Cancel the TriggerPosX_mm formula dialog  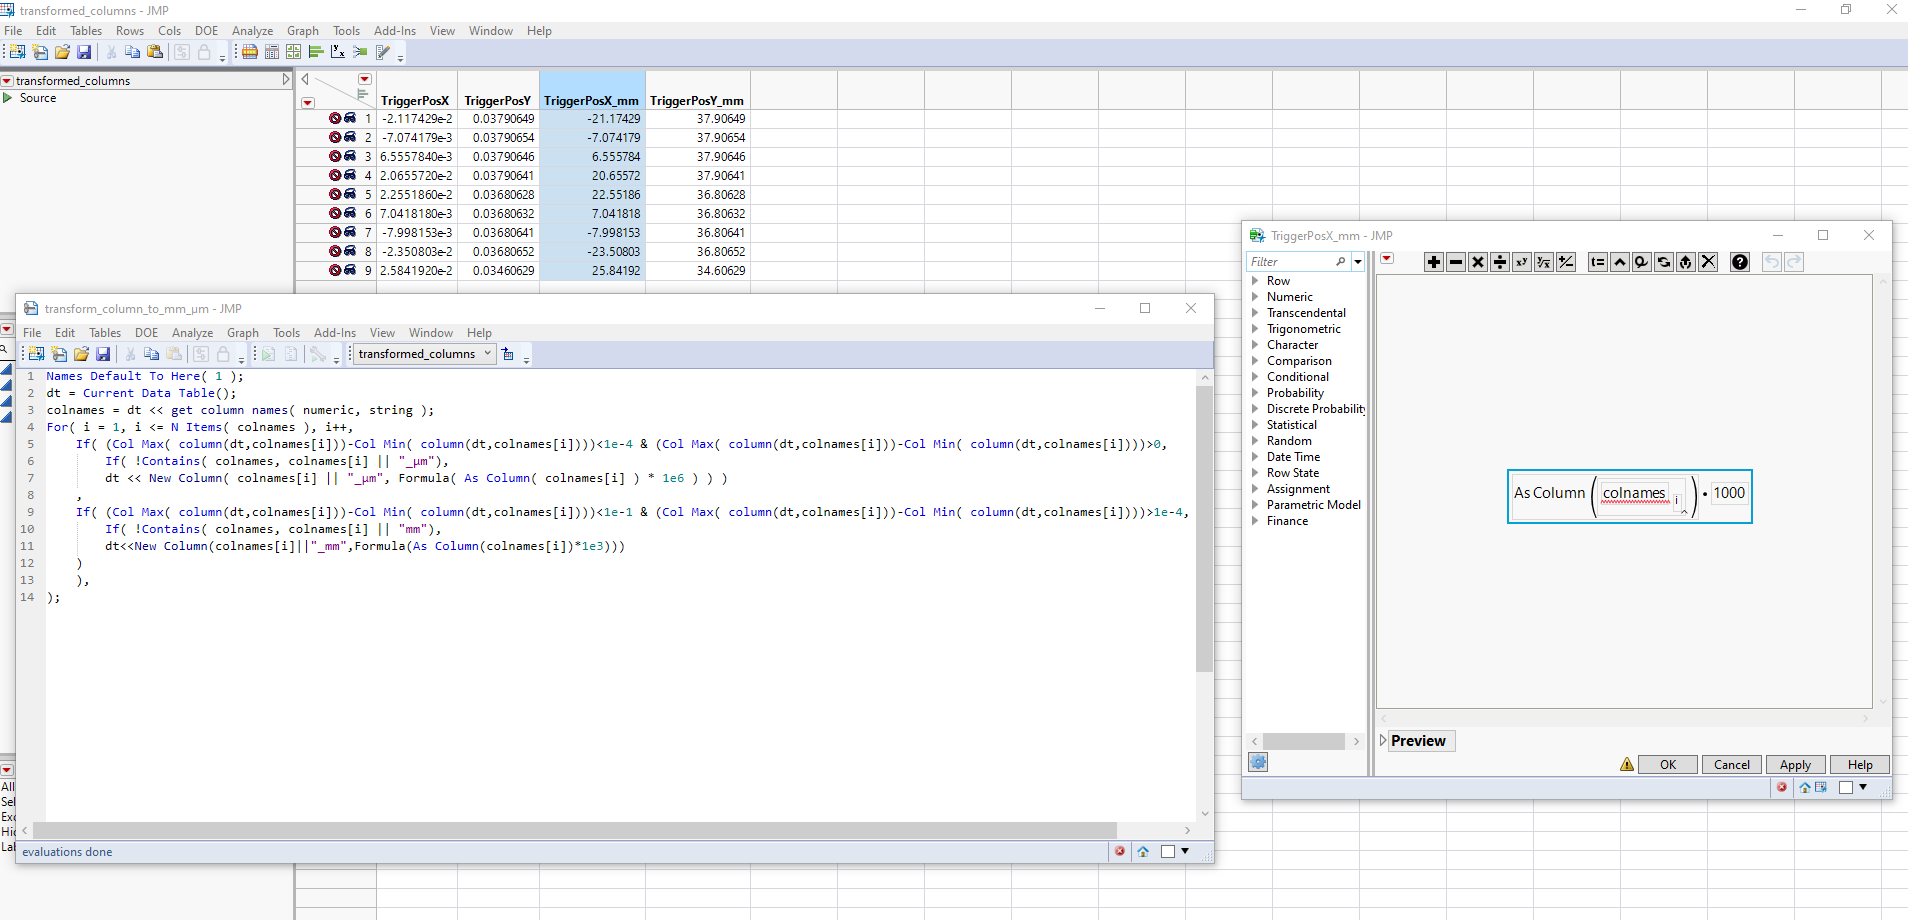pos(1731,764)
